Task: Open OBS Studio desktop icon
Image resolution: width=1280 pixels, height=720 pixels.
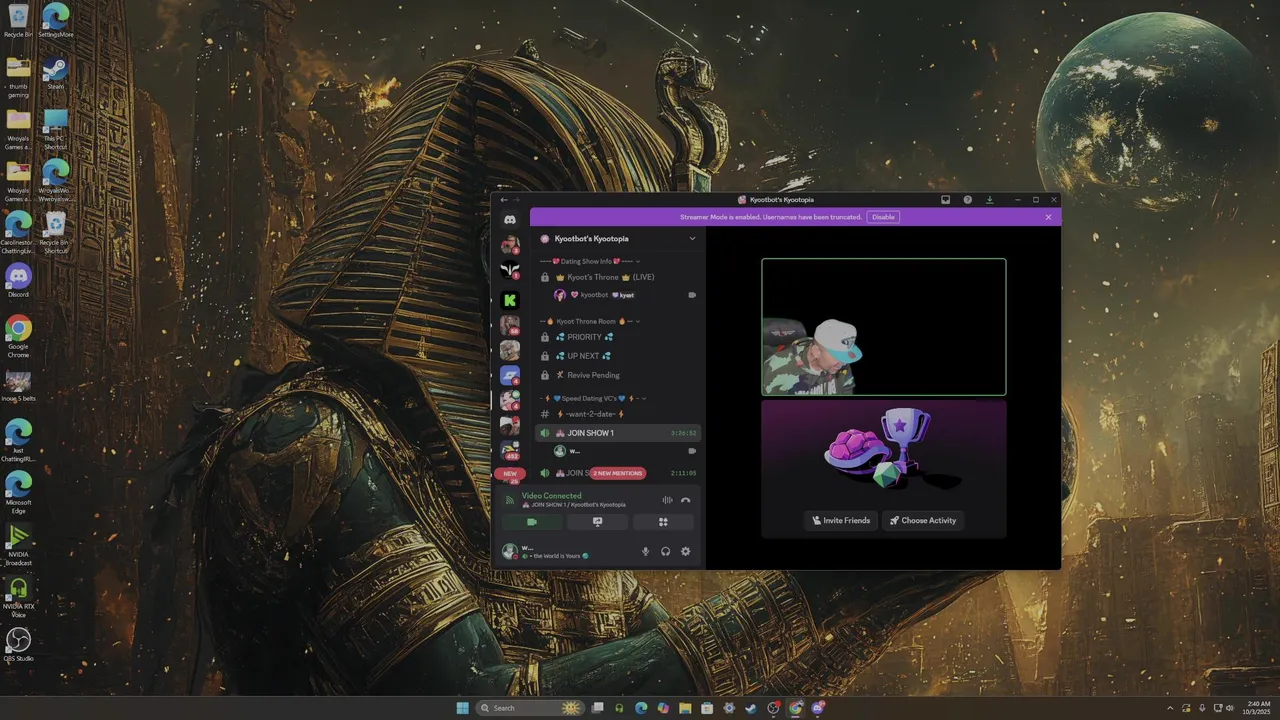Action: click(18, 645)
